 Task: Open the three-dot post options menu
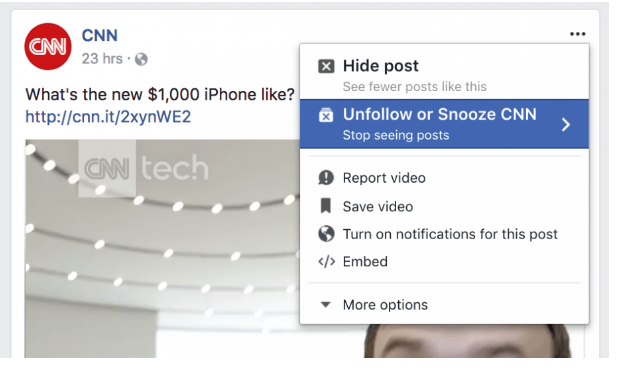click(577, 34)
